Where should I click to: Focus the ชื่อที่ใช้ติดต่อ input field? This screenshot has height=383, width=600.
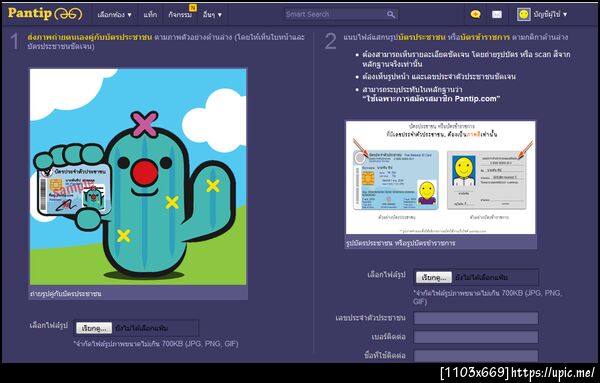(x=476, y=355)
